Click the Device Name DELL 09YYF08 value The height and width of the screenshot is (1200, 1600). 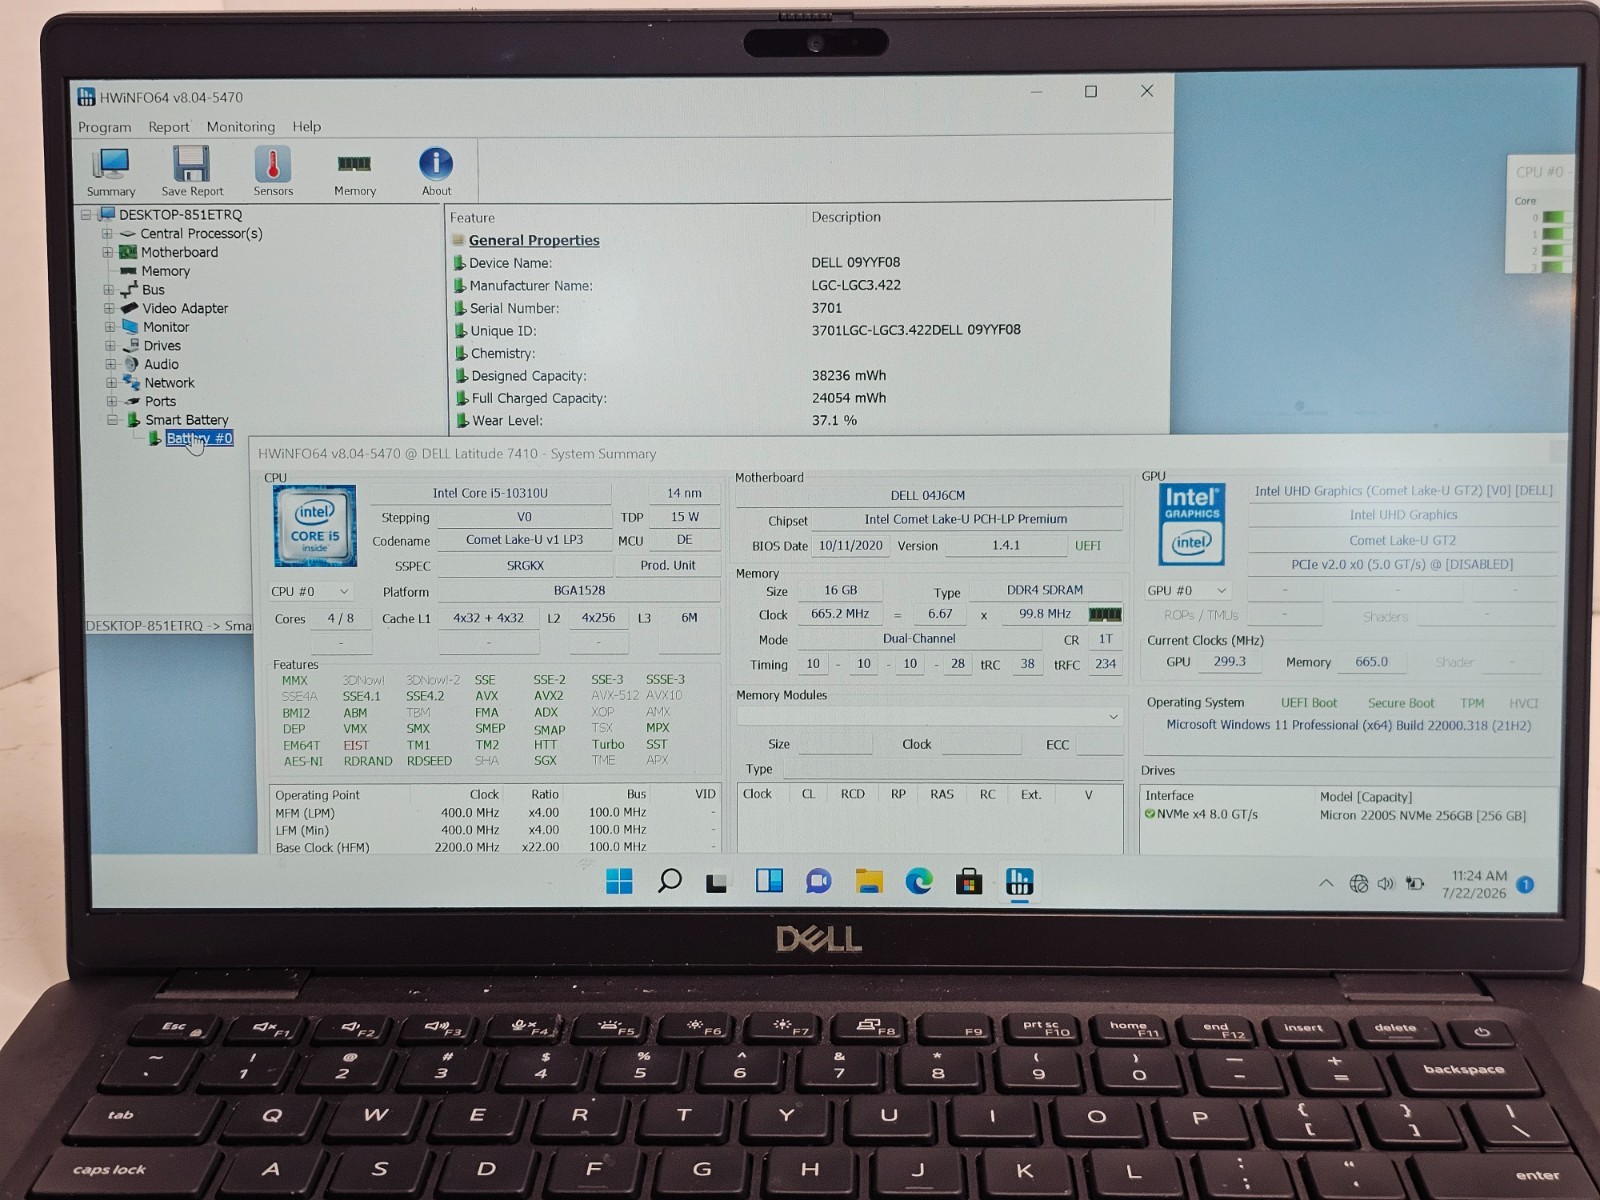[x=856, y=263]
